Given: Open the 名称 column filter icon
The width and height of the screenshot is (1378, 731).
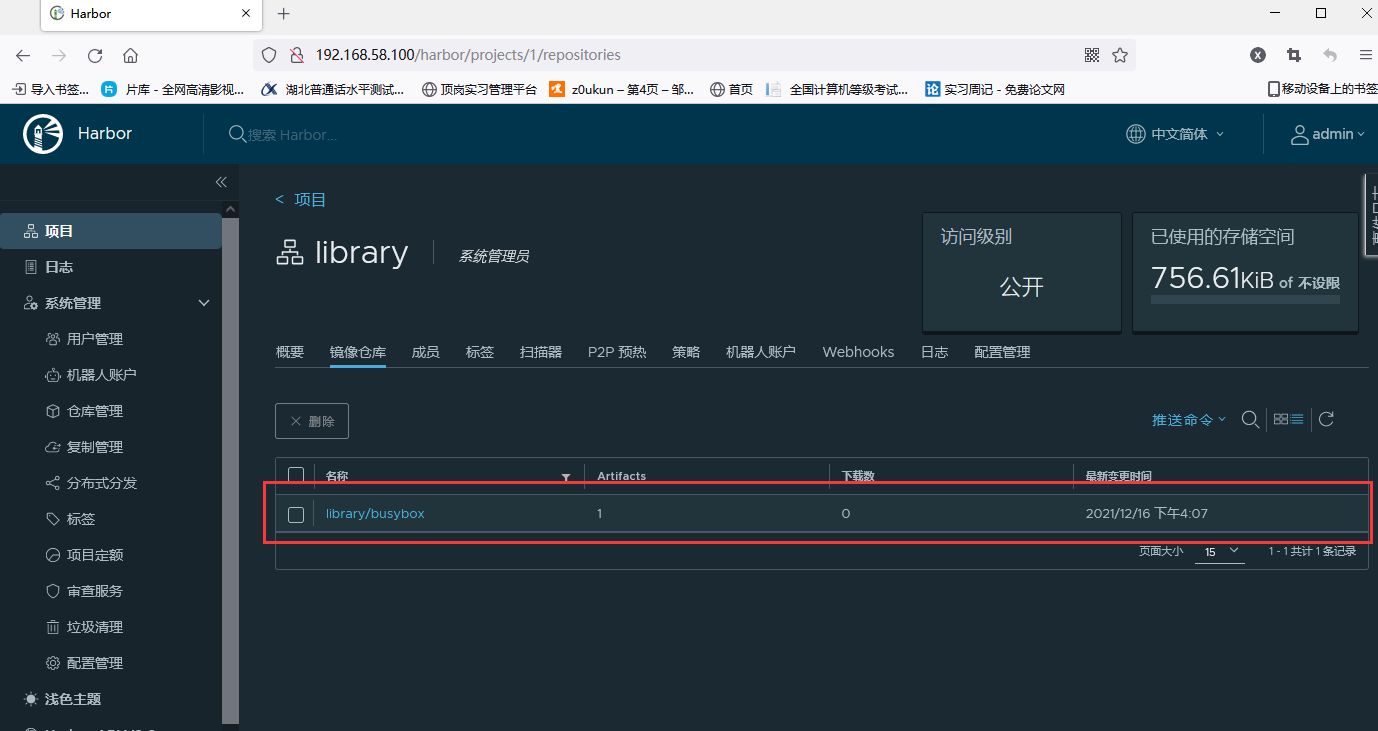Looking at the screenshot, I should (x=566, y=477).
